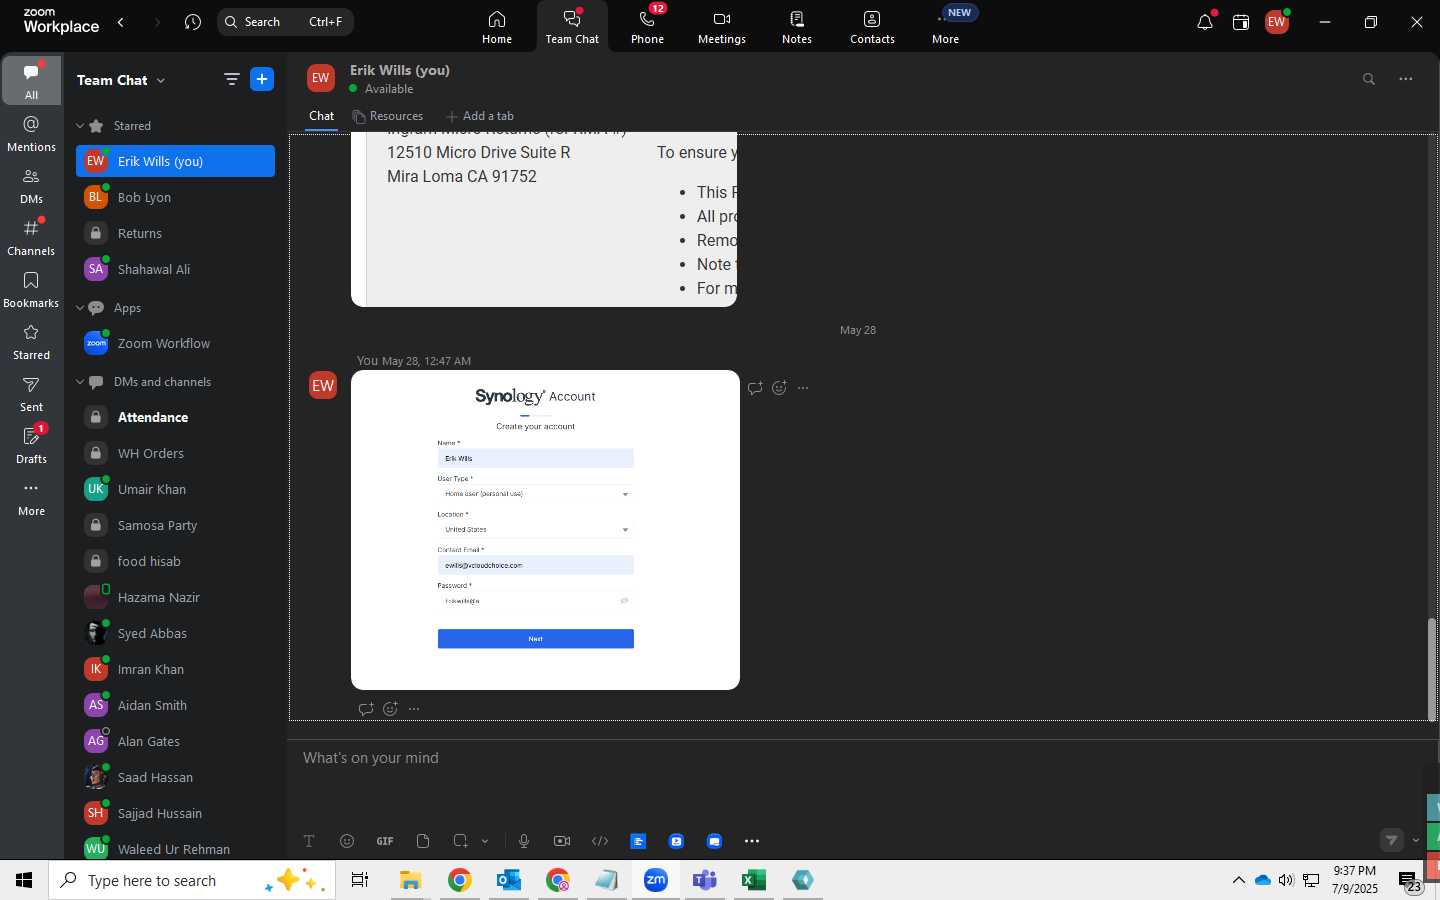Click the chat filter icon
The image size is (1440, 900).
pos(231,80)
